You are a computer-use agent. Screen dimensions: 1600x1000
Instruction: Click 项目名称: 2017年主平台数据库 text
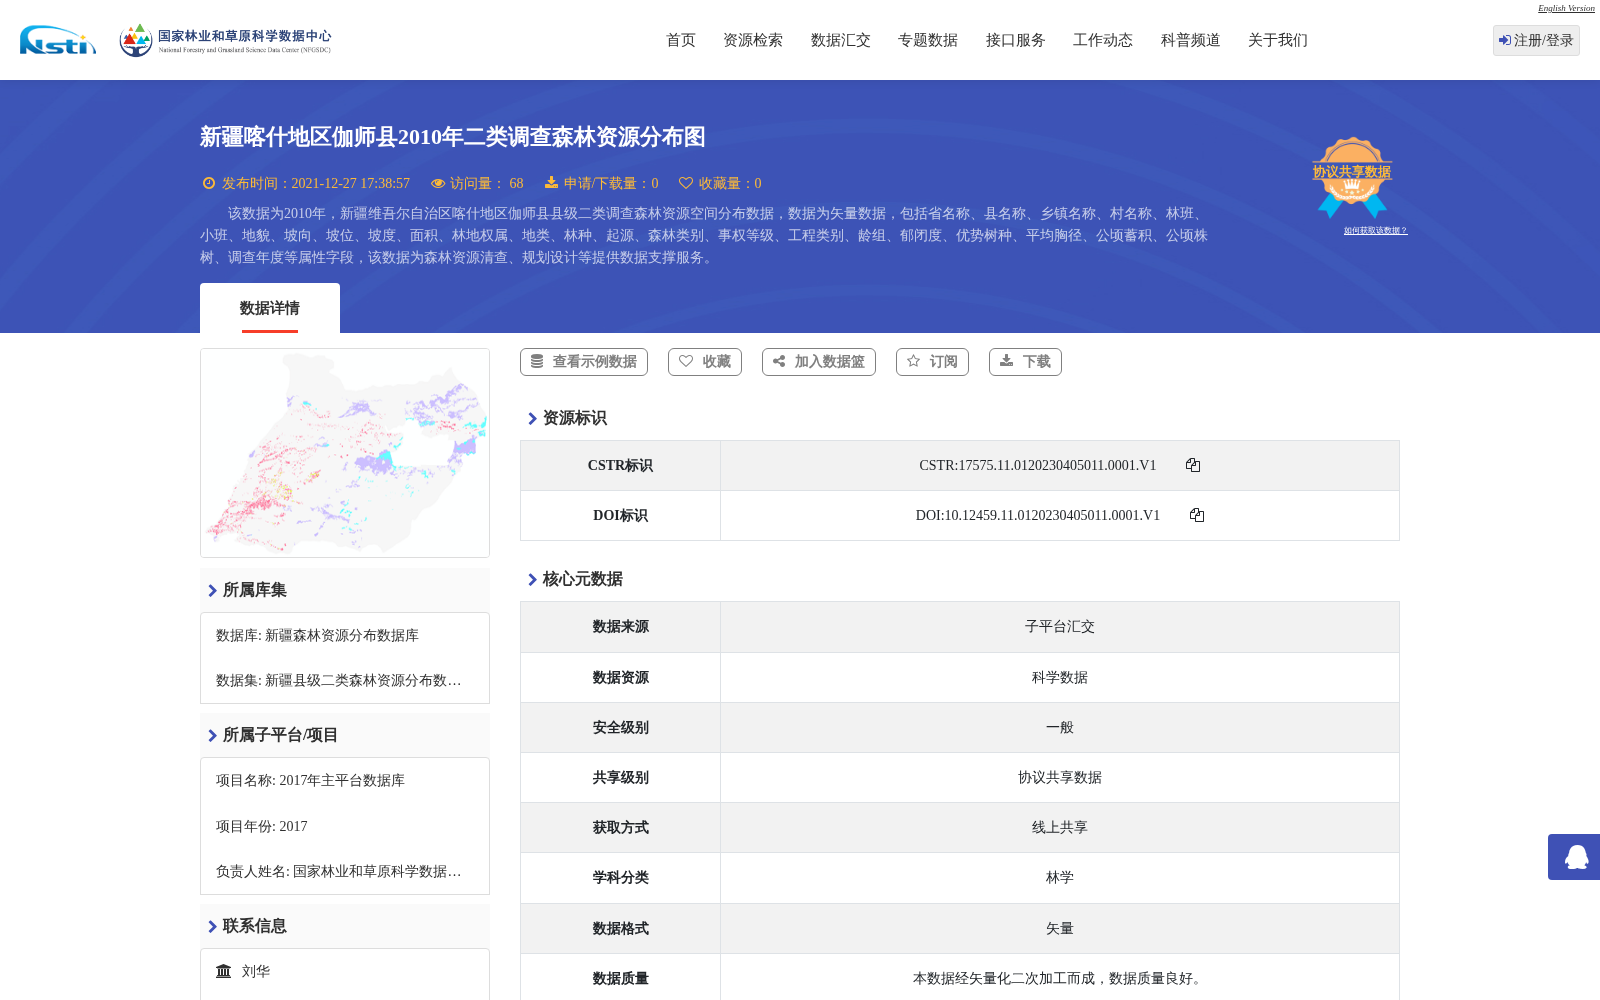pyautogui.click(x=310, y=781)
